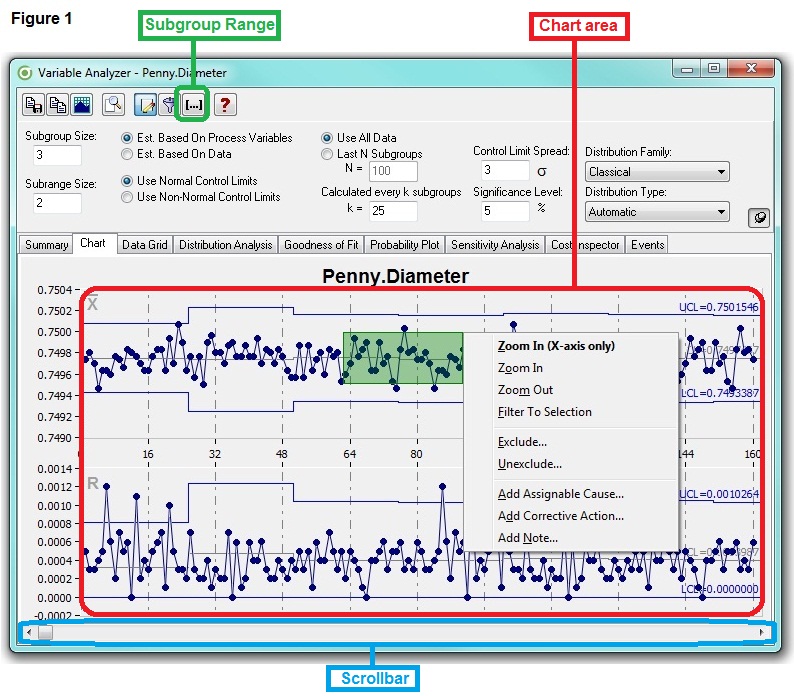Open the Distribution Type dropdown

tap(657, 212)
